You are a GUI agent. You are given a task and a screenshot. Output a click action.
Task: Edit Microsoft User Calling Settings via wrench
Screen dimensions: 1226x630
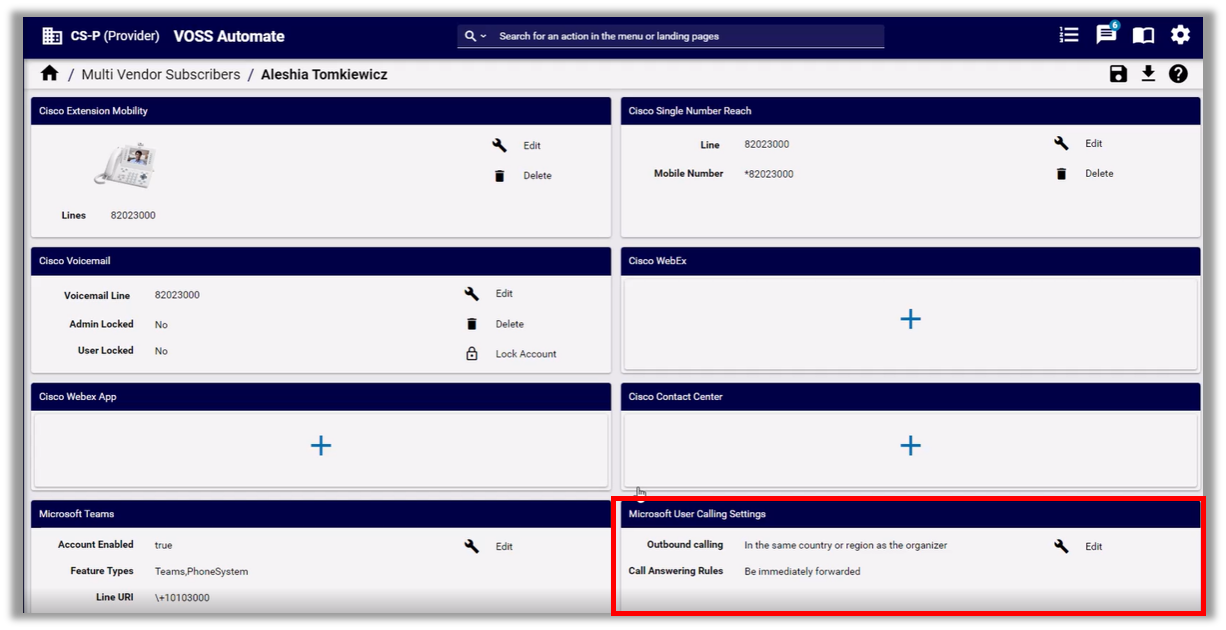pyautogui.click(x=1061, y=546)
